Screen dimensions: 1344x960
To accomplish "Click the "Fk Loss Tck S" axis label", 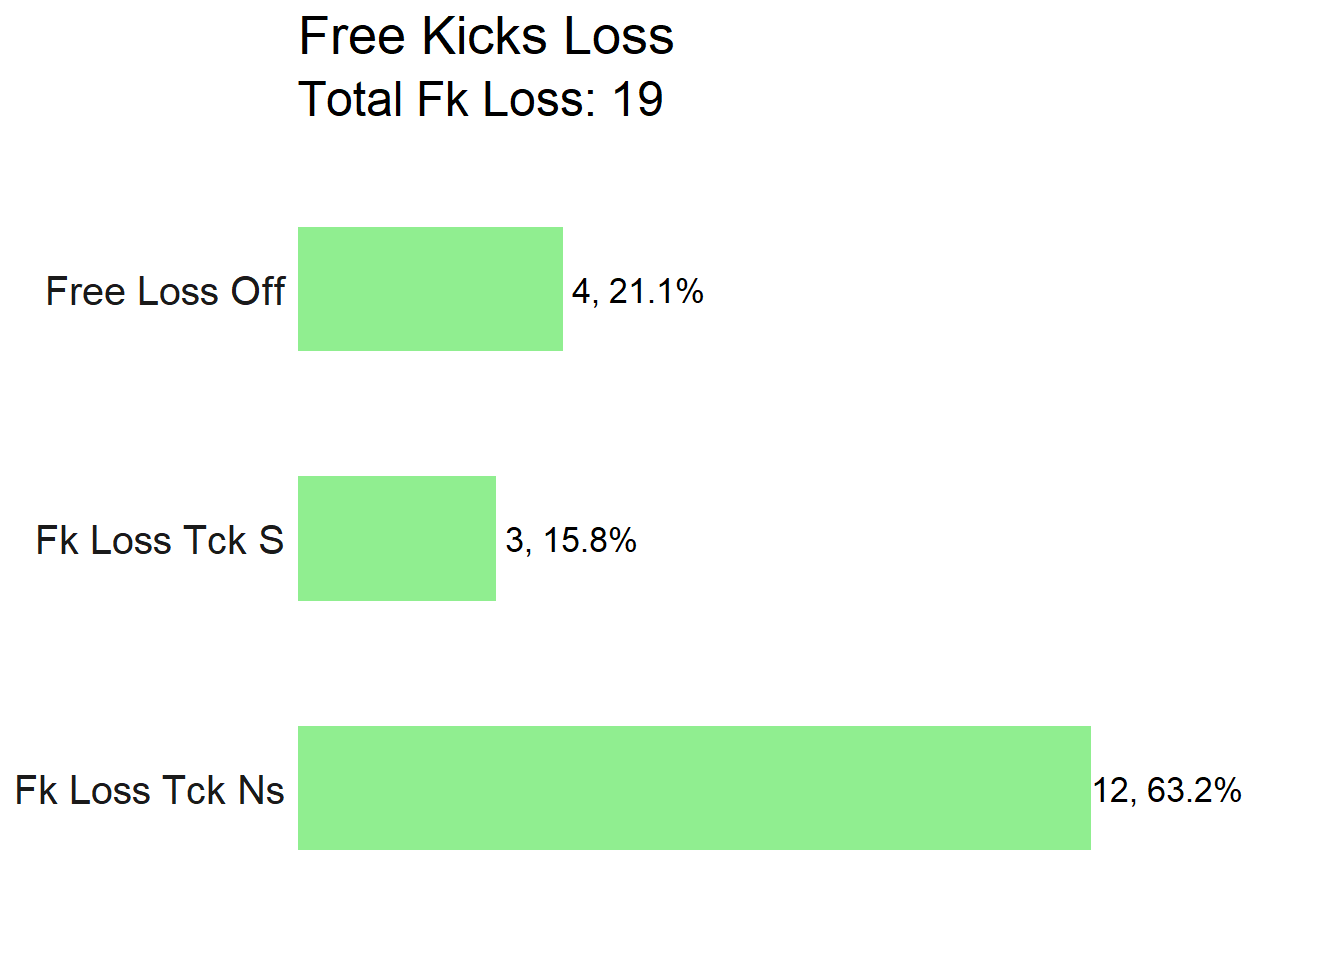I will [160, 540].
